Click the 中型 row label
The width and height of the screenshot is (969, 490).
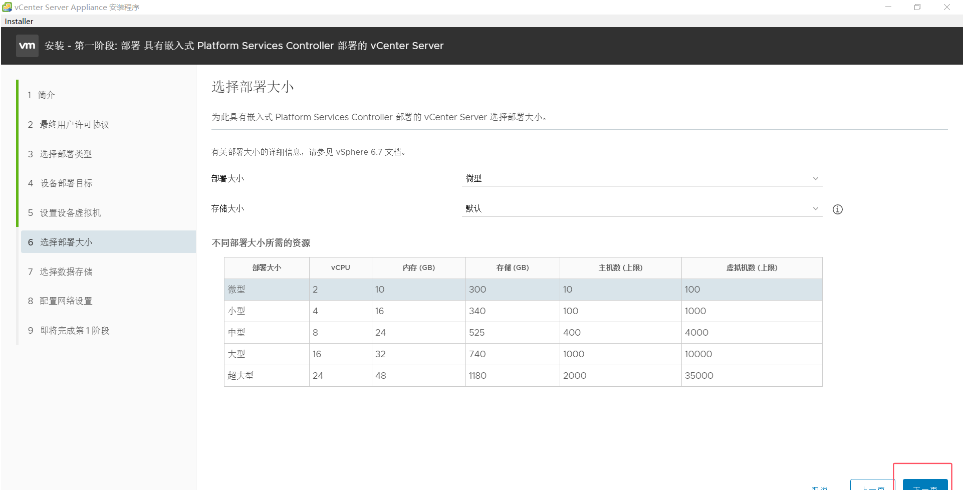tap(237, 332)
